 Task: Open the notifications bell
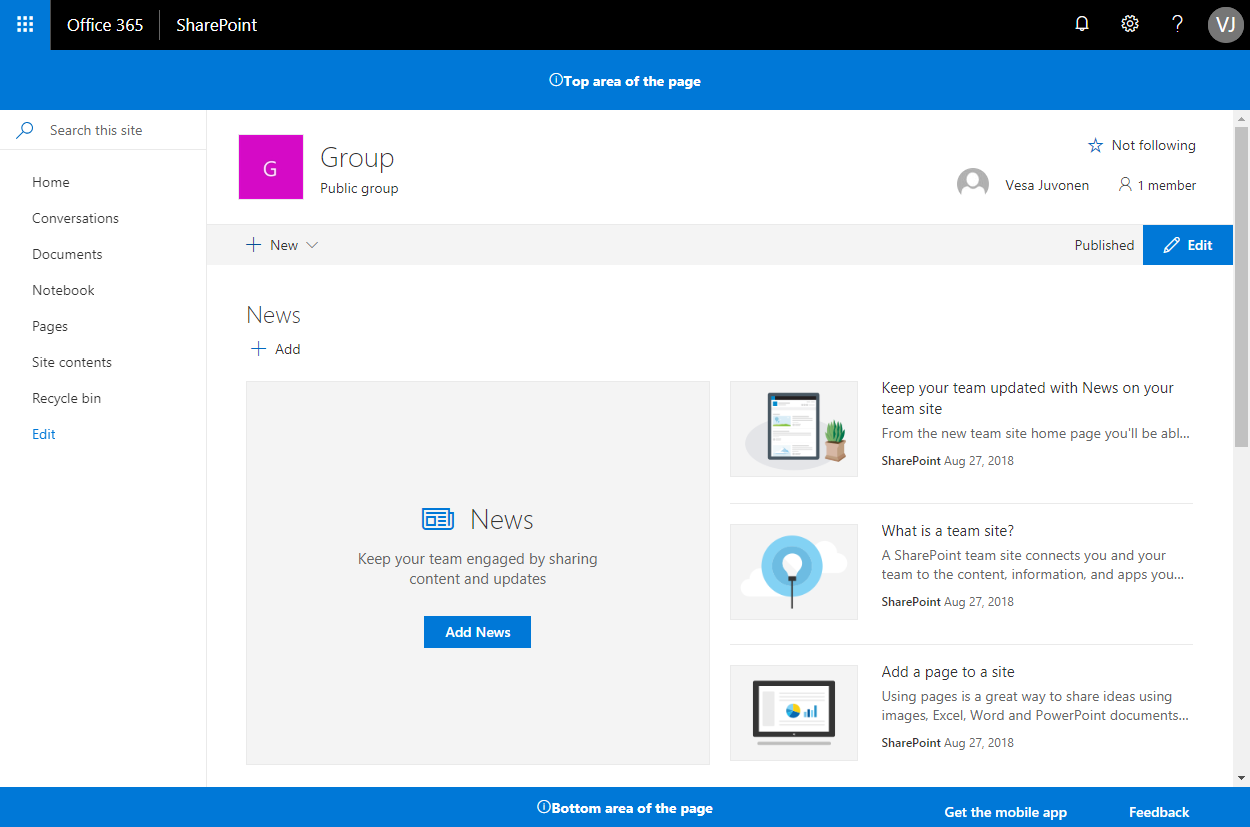pyautogui.click(x=1081, y=23)
